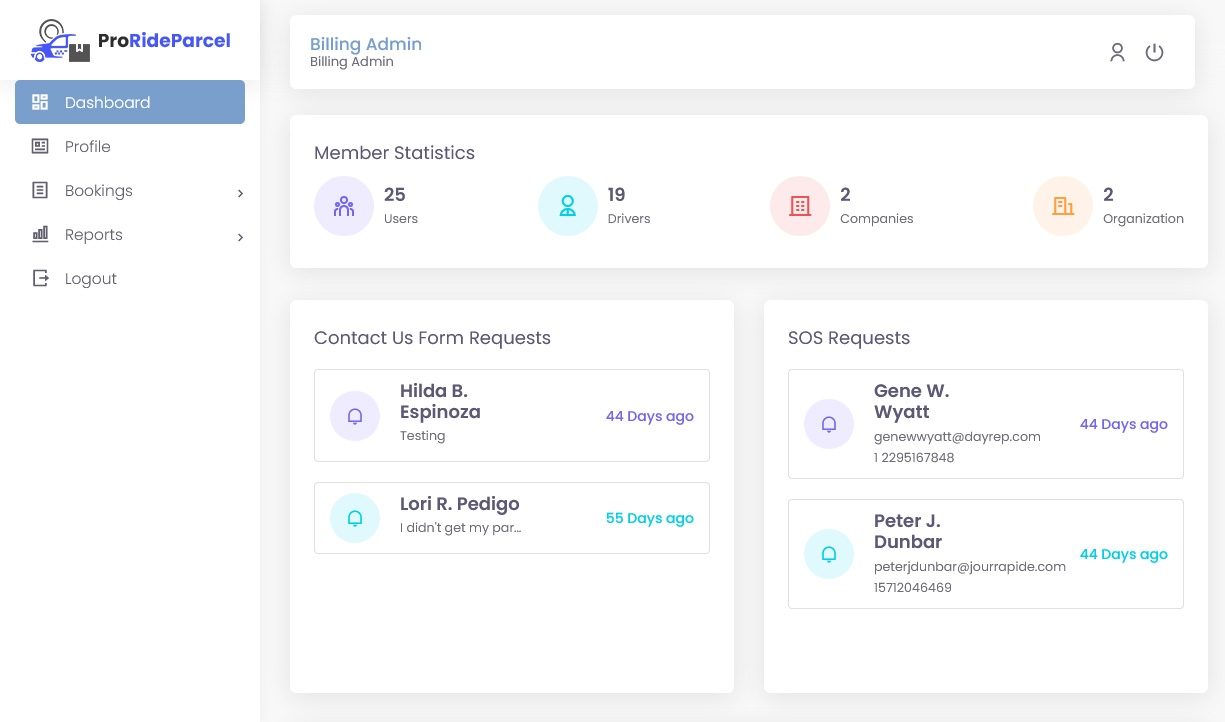The height and width of the screenshot is (722, 1225).
Task: Expand the Bookings menu chevron
Action: tap(240, 193)
